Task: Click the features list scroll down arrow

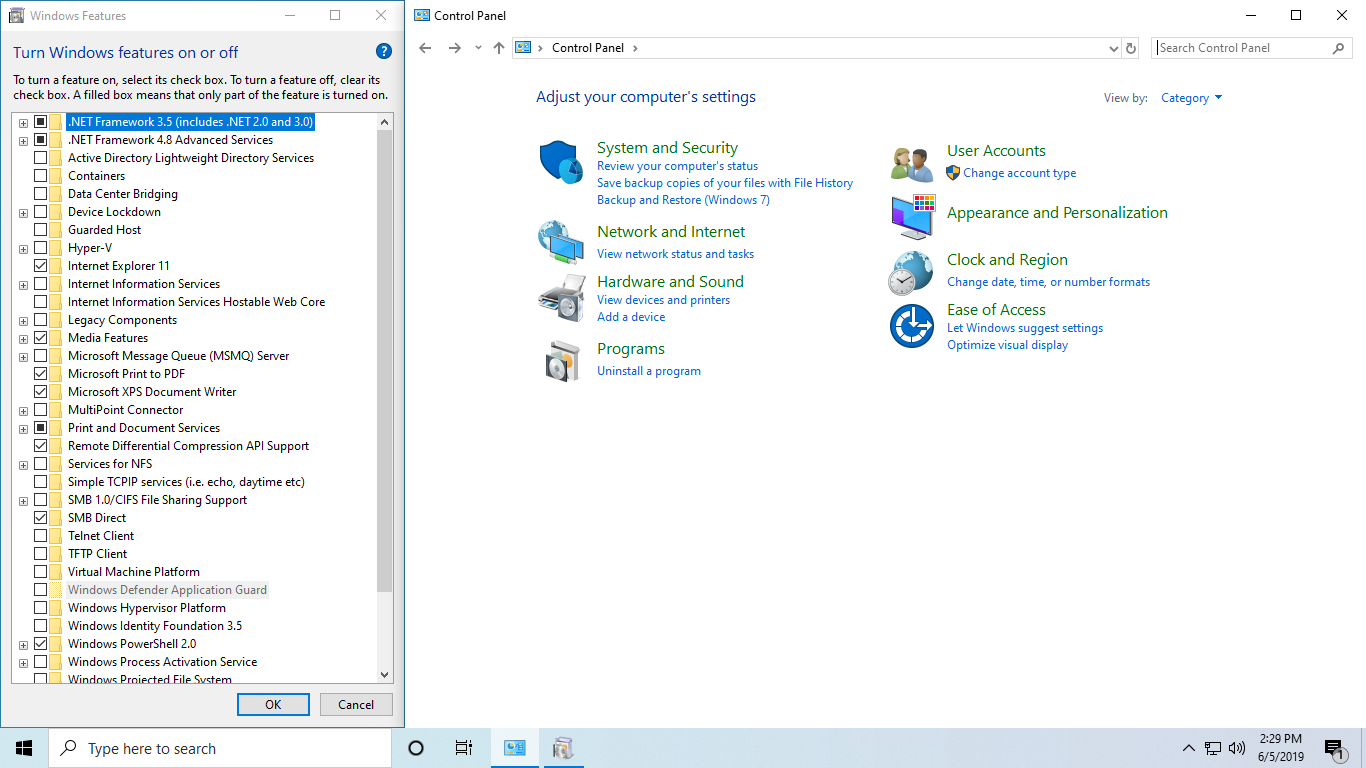Action: pos(385,675)
